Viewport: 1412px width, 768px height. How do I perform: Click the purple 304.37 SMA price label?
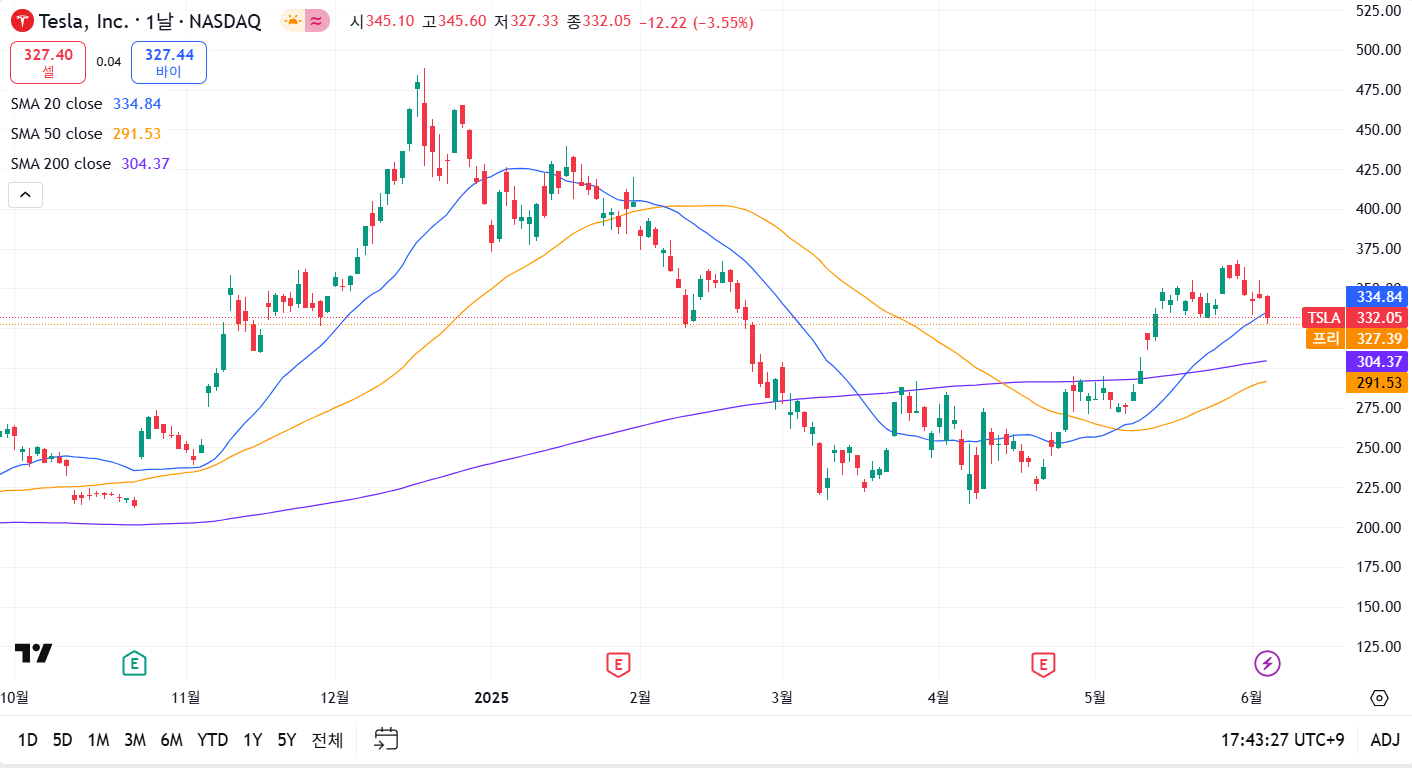[1377, 361]
